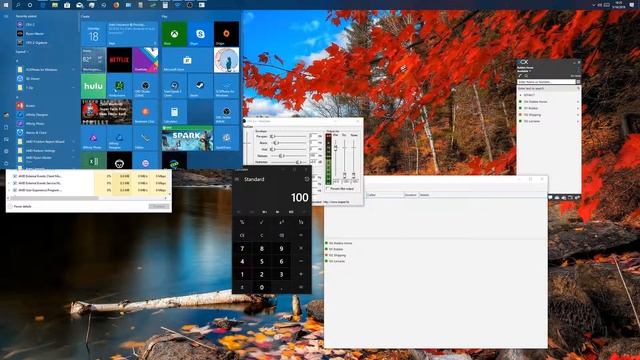Click the Start menu Power icon
The height and width of the screenshot is (360, 640).
(6, 163)
